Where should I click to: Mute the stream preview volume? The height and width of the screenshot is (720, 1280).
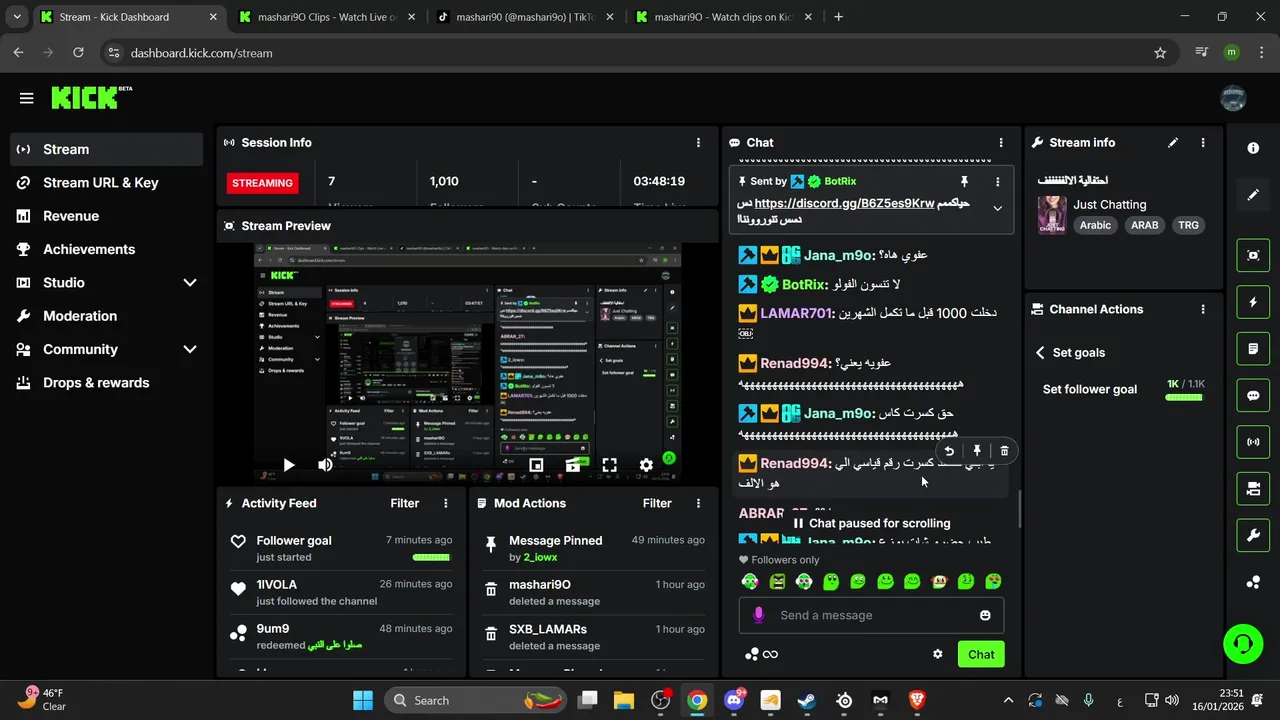[325, 465]
